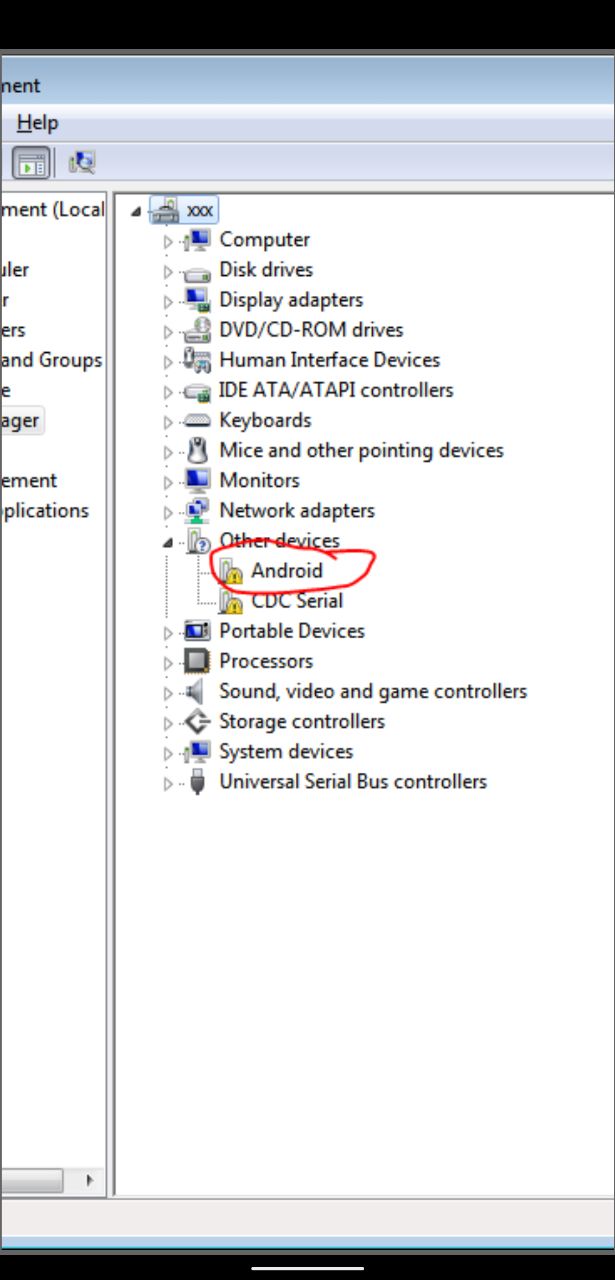Expand the Network adapters node
615x1280 pixels.
[x=168, y=512]
